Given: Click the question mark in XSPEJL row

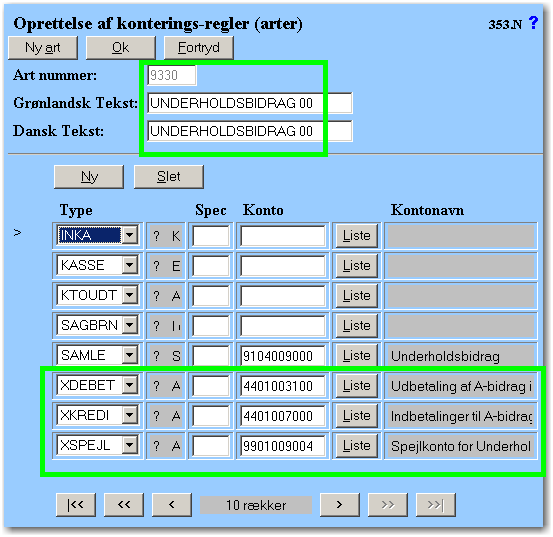Looking at the screenshot, I should click(x=157, y=446).
